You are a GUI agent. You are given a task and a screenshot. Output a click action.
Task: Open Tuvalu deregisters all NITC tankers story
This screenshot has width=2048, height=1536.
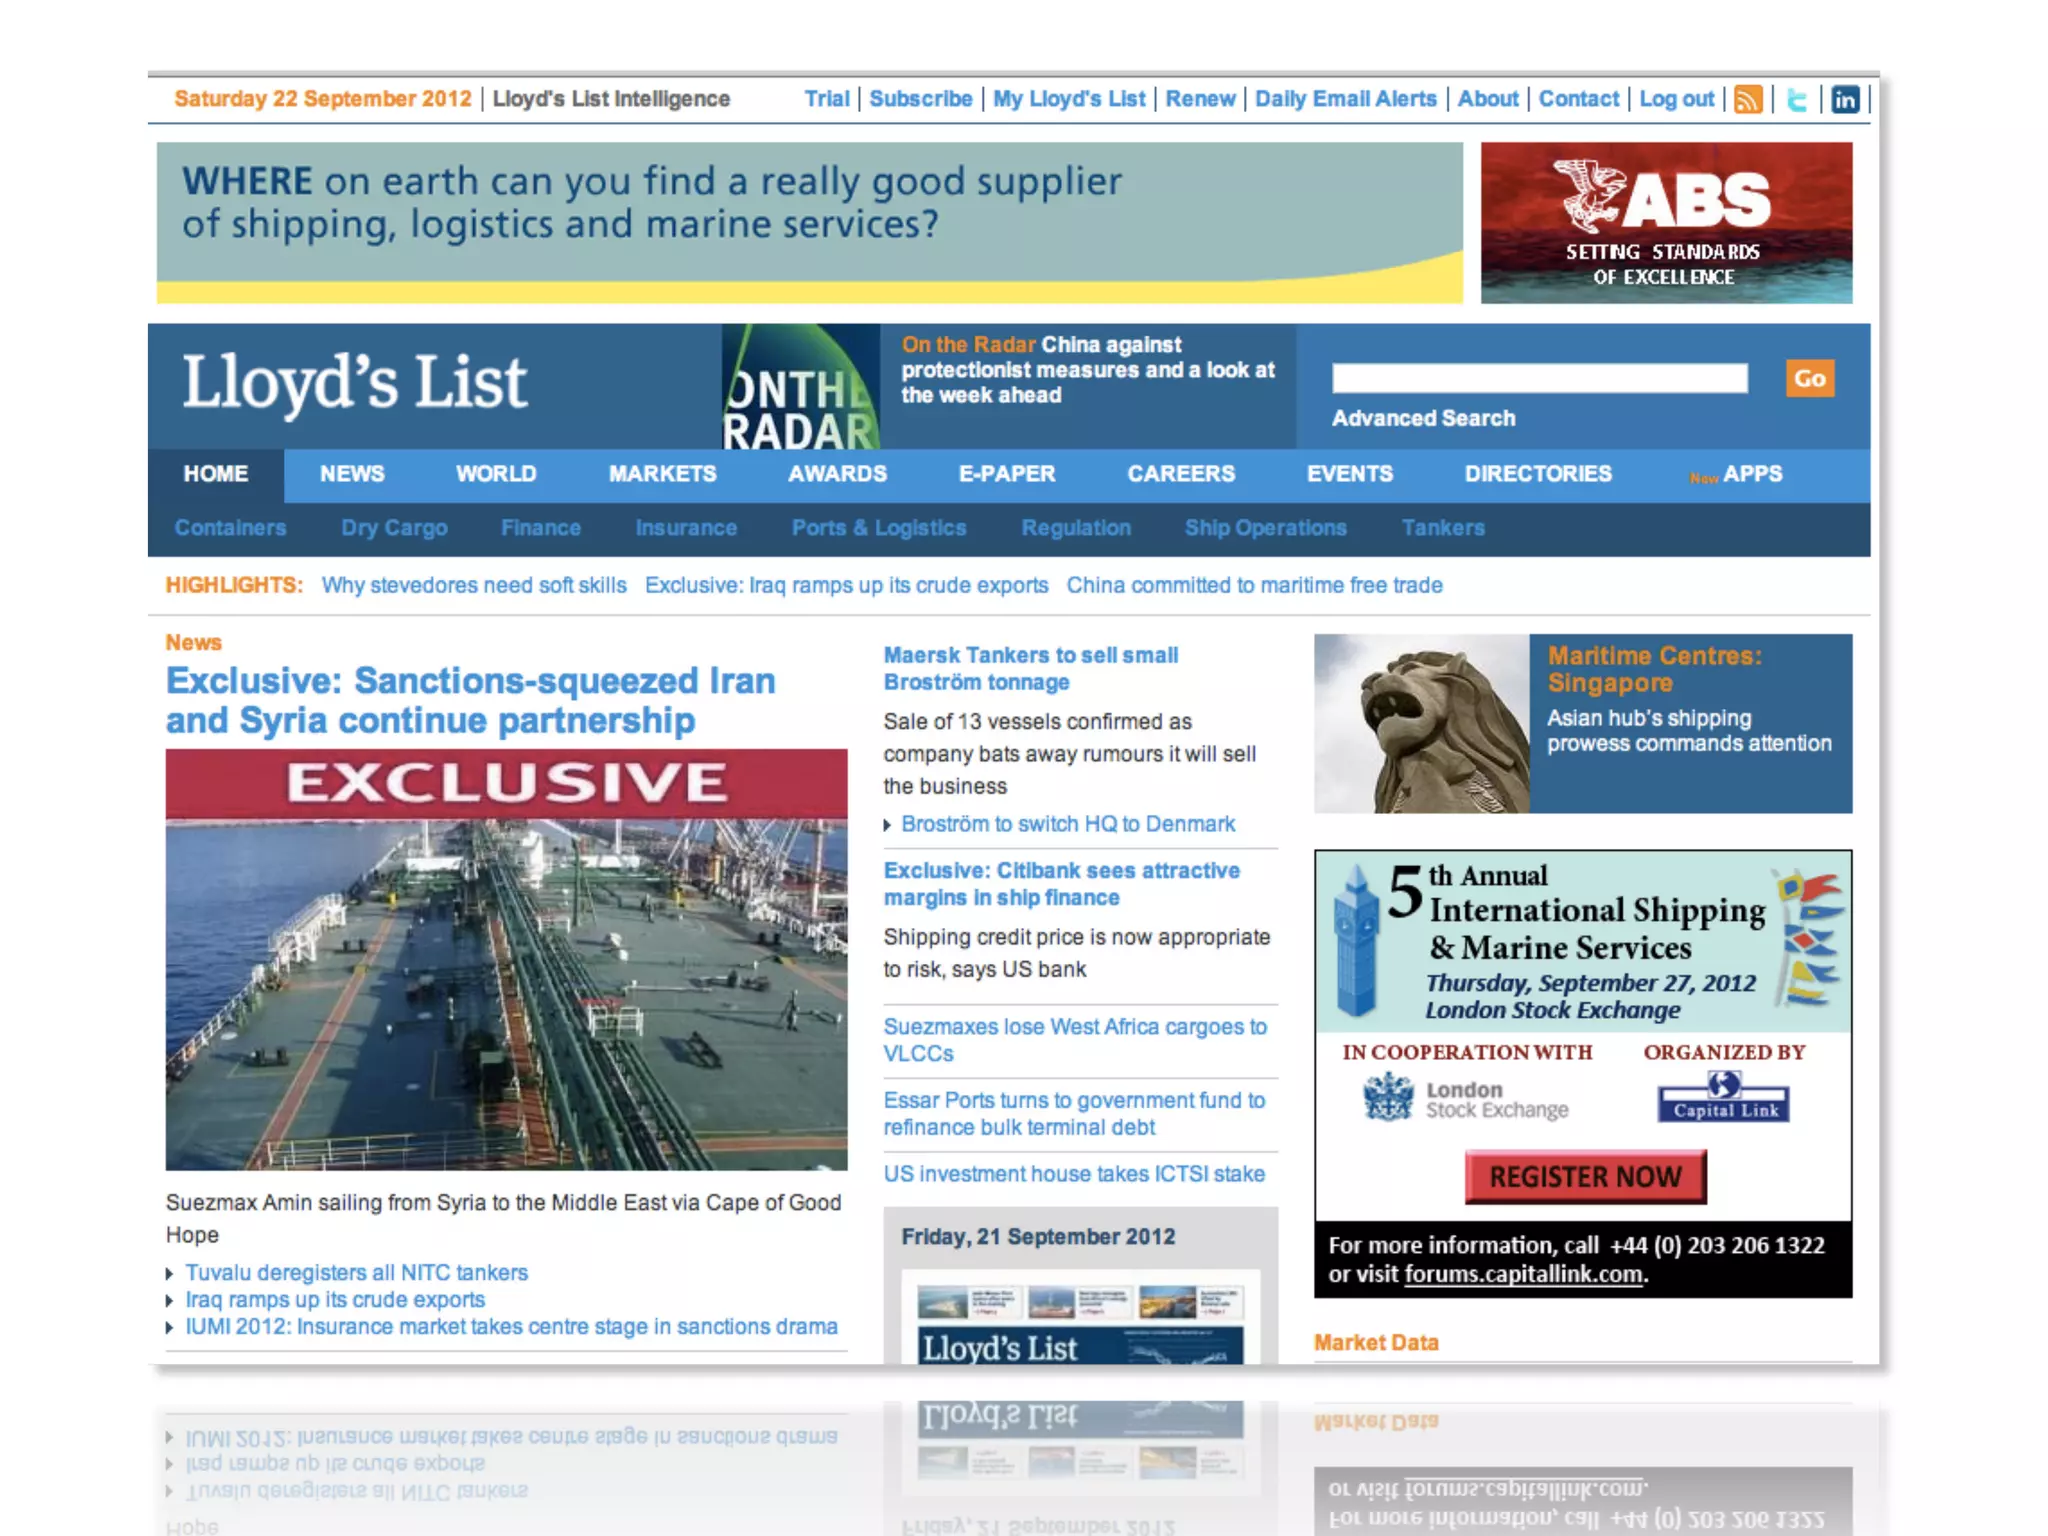pos(356,1272)
